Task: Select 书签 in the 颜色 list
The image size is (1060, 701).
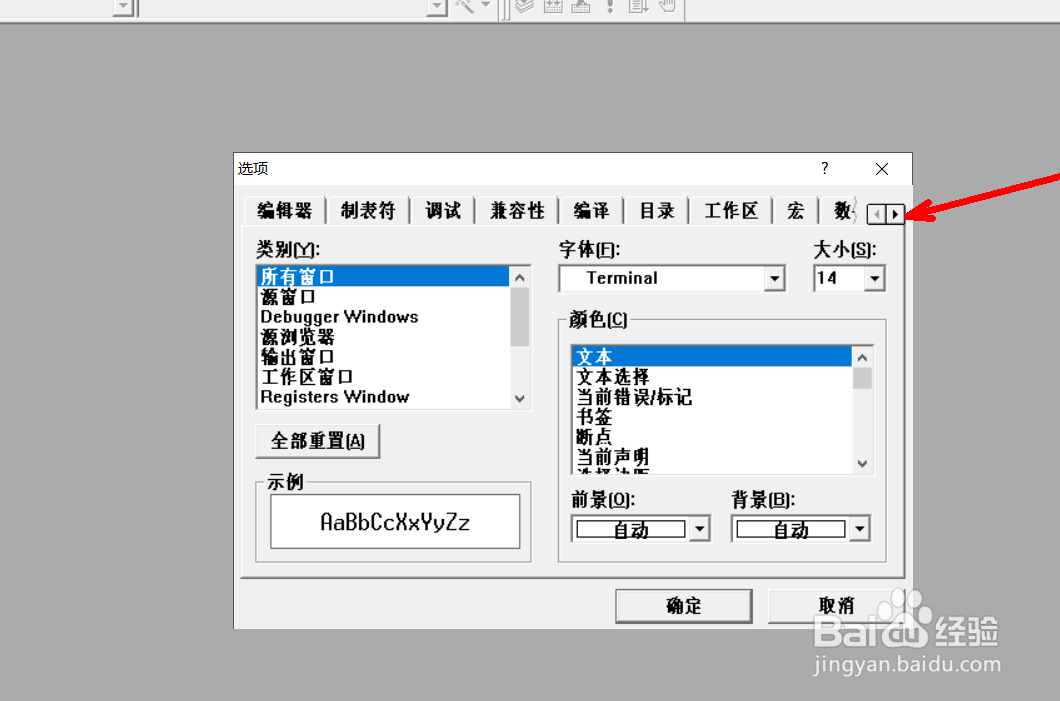Action: pyautogui.click(x=594, y=417)
